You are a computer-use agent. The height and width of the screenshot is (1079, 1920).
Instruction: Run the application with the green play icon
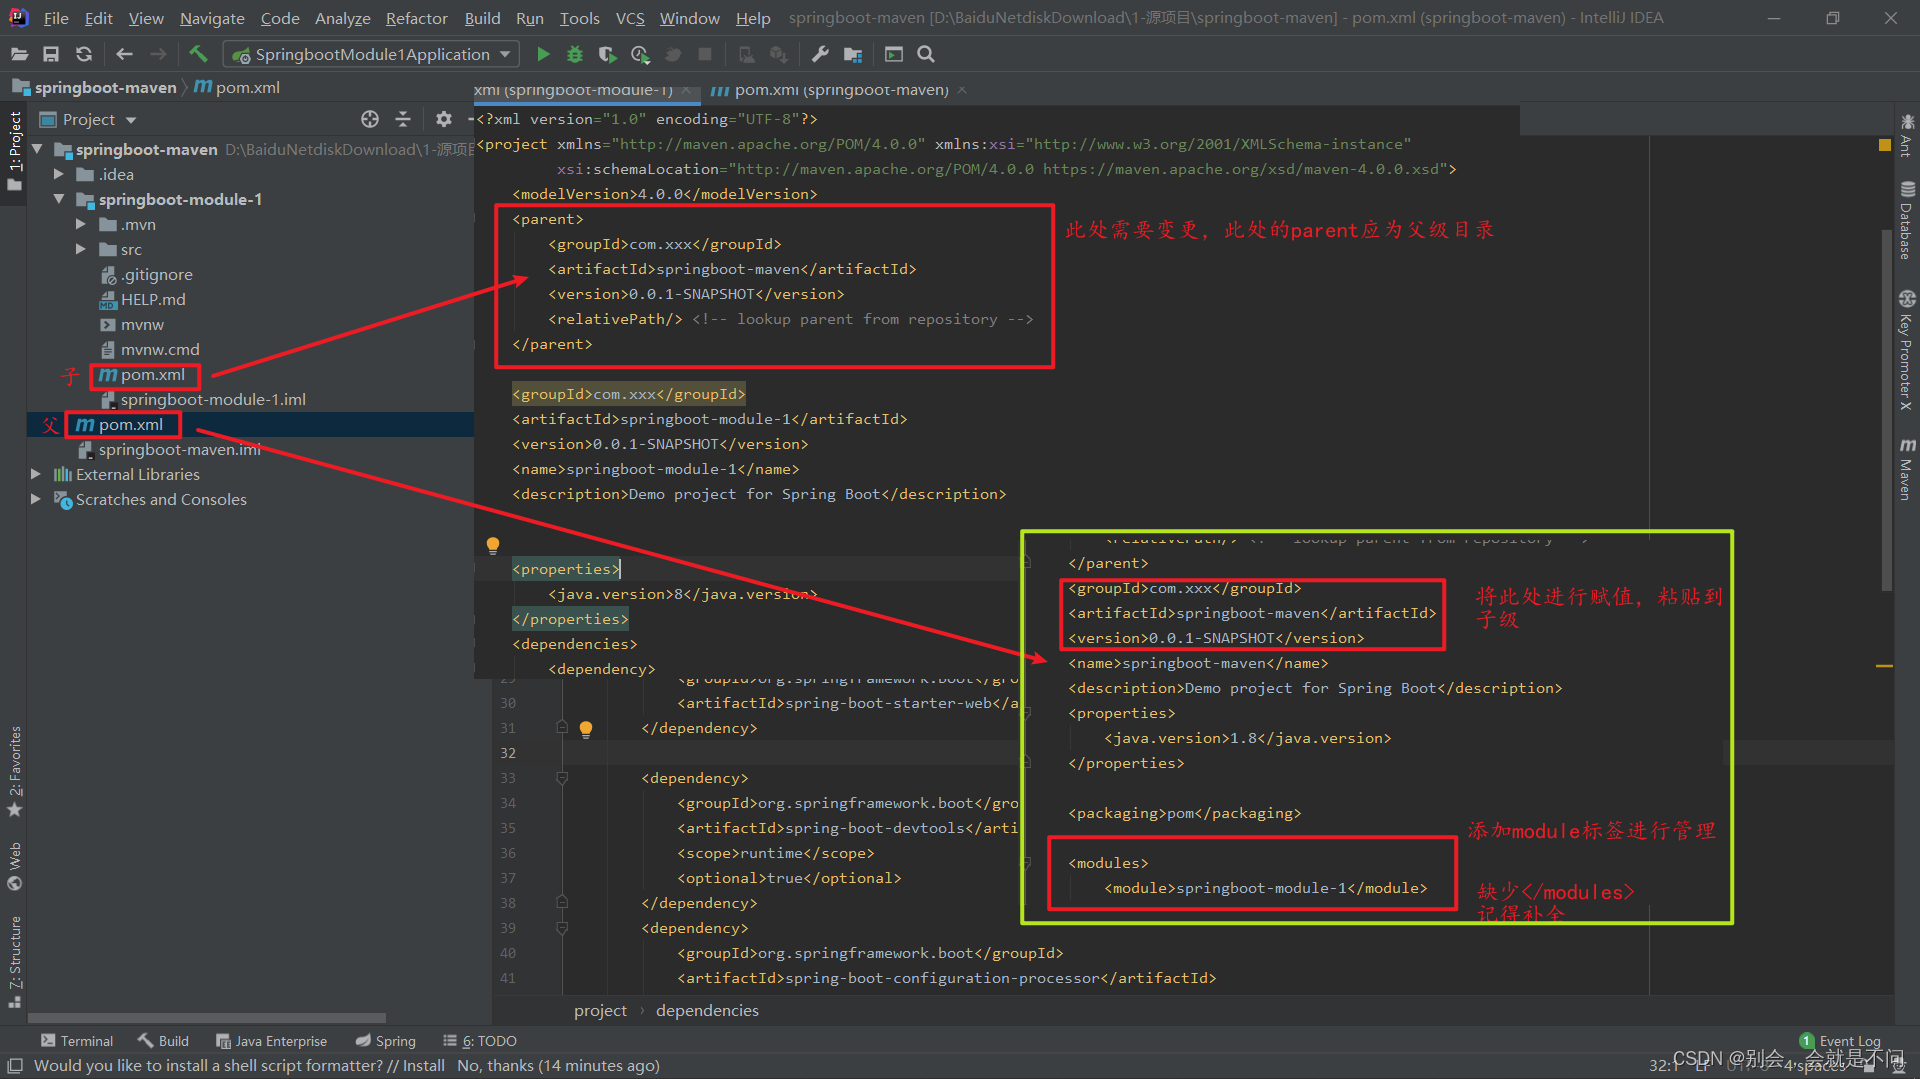tap(543, 54)
